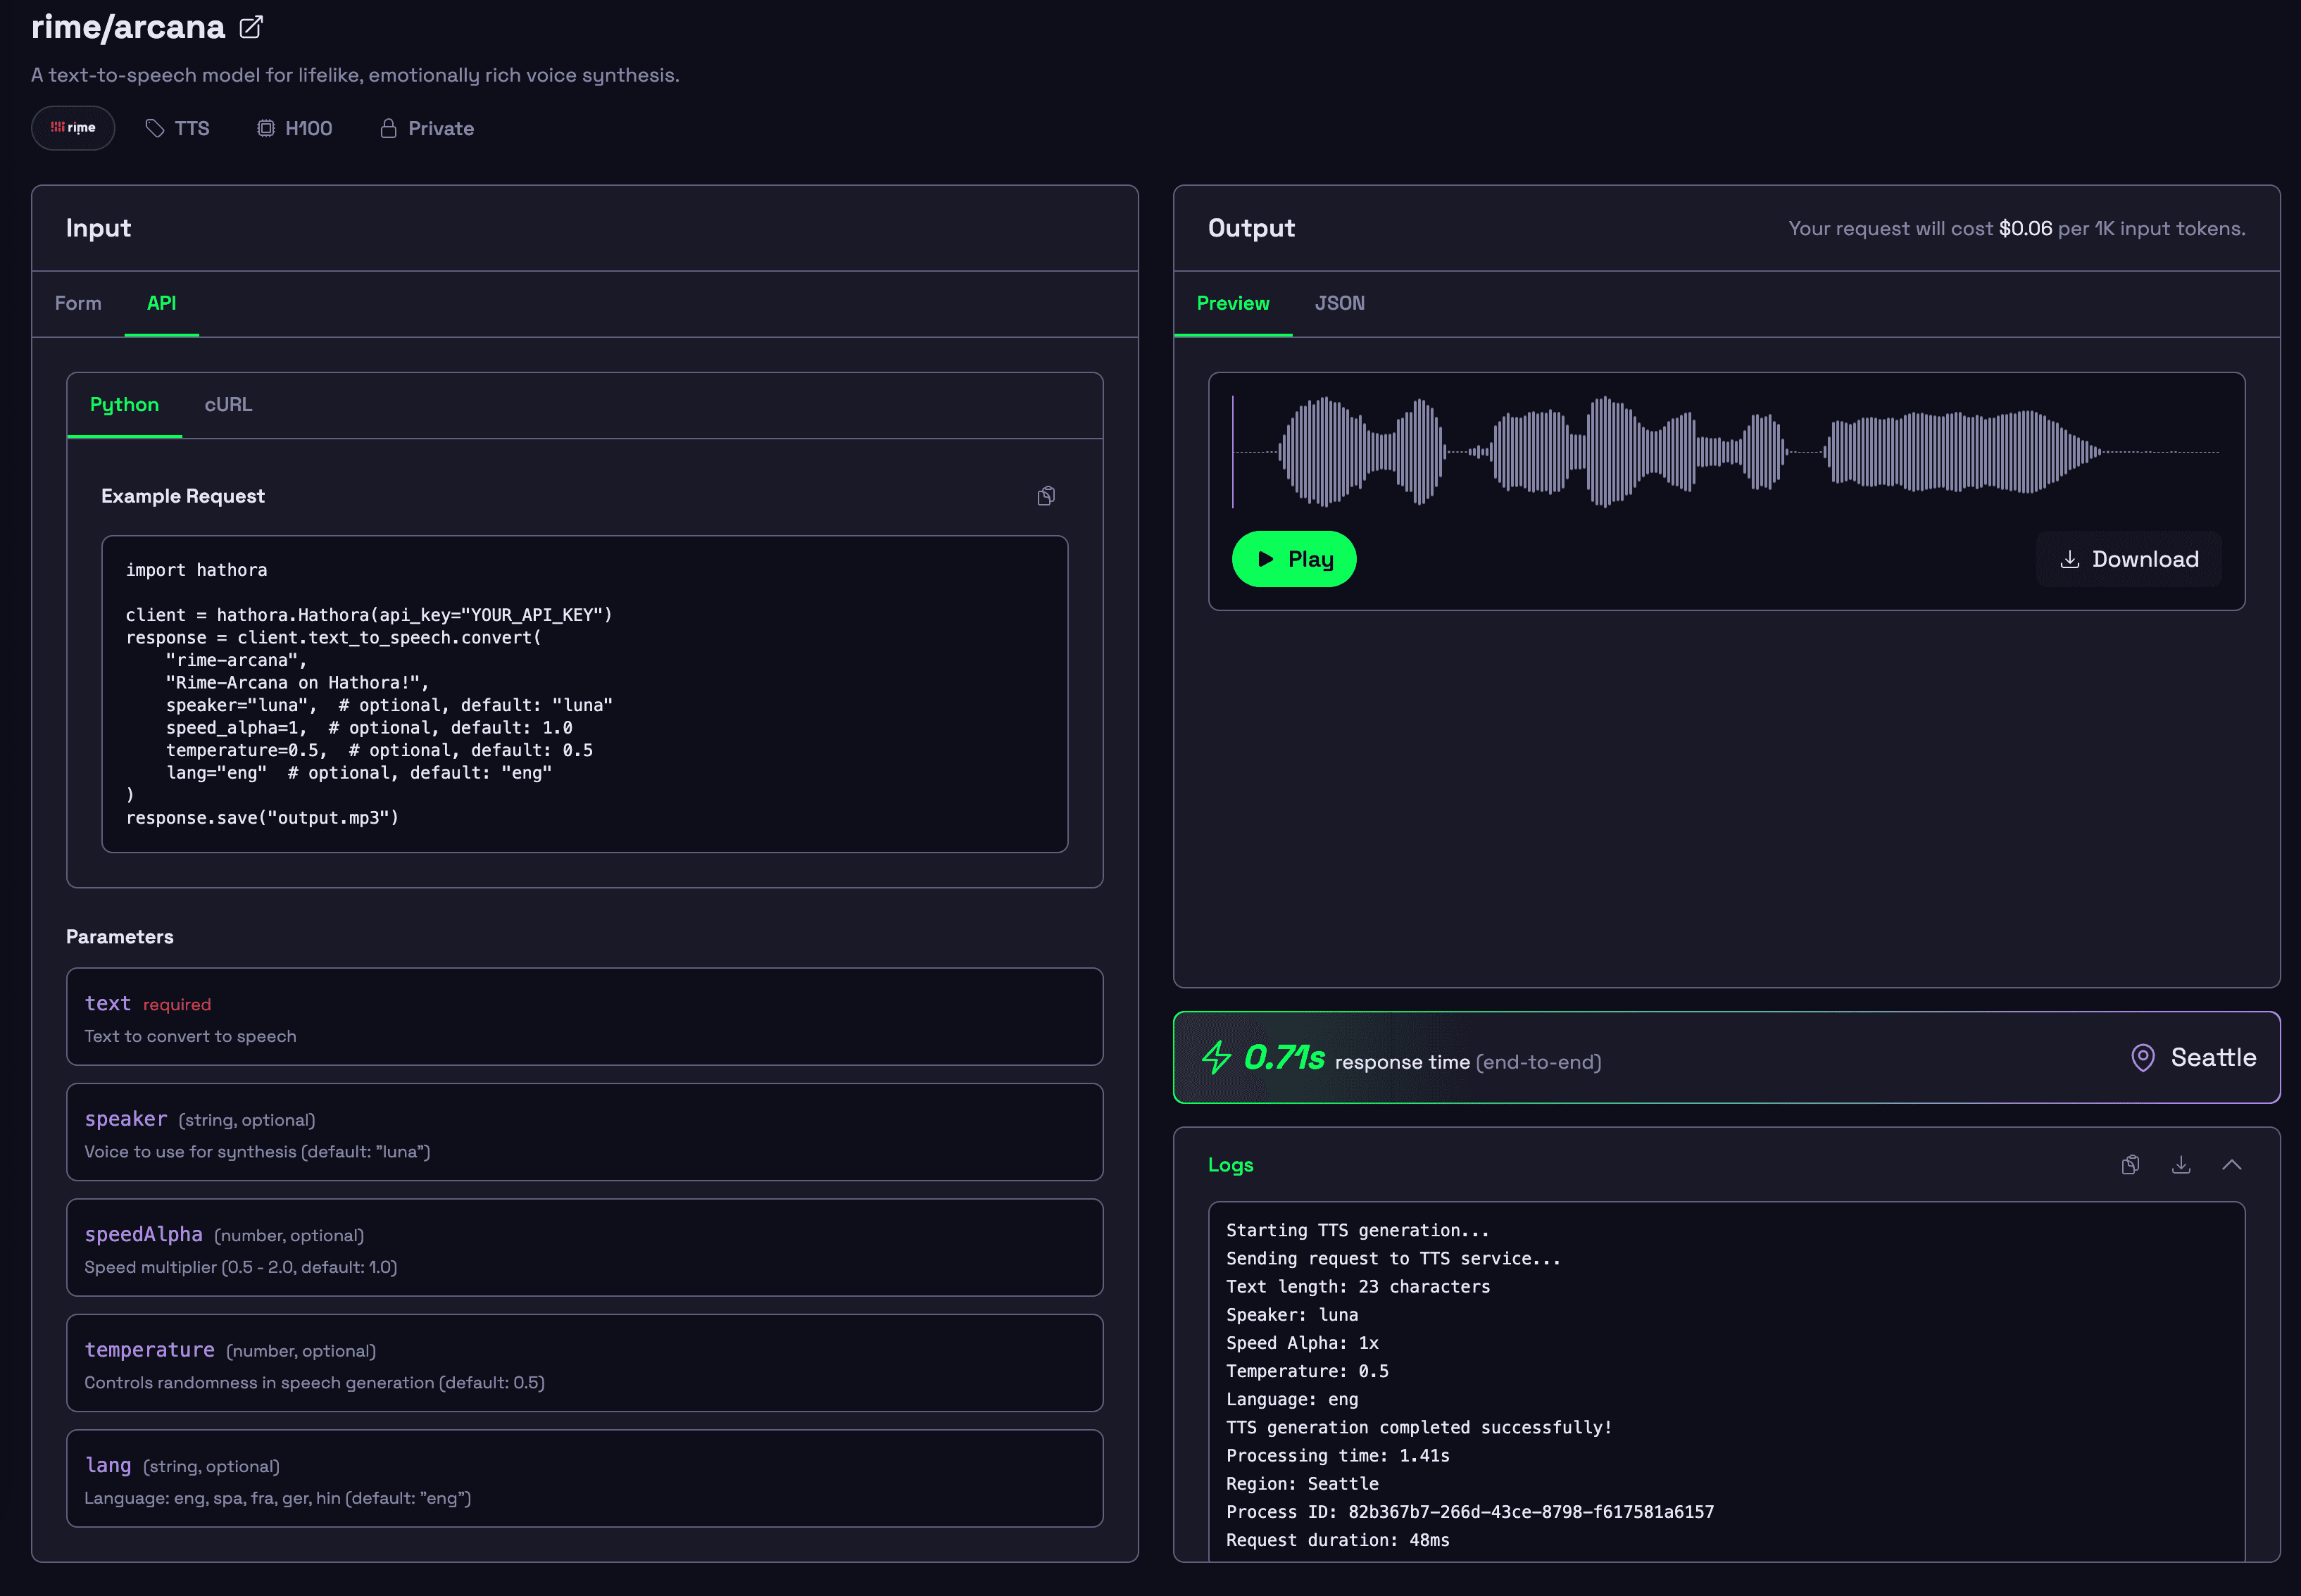
Task: Play the generated audio
Action: pyautogui.click(x=1294, y=559)
